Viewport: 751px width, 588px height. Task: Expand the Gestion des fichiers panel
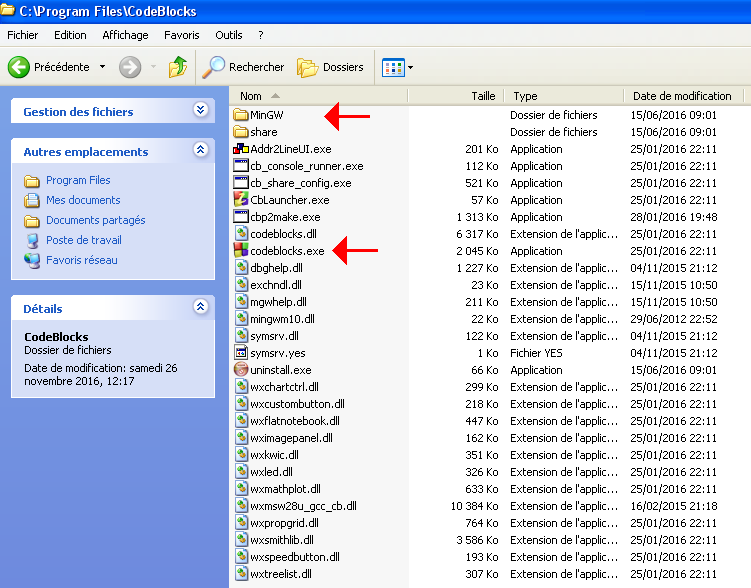[x=200, y=110]
